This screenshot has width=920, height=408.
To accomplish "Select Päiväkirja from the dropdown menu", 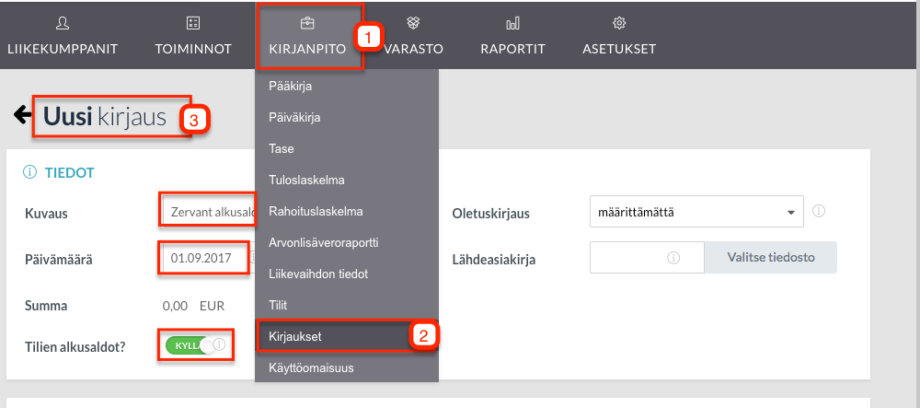I will pyautogui.click(x=347, y=117).
